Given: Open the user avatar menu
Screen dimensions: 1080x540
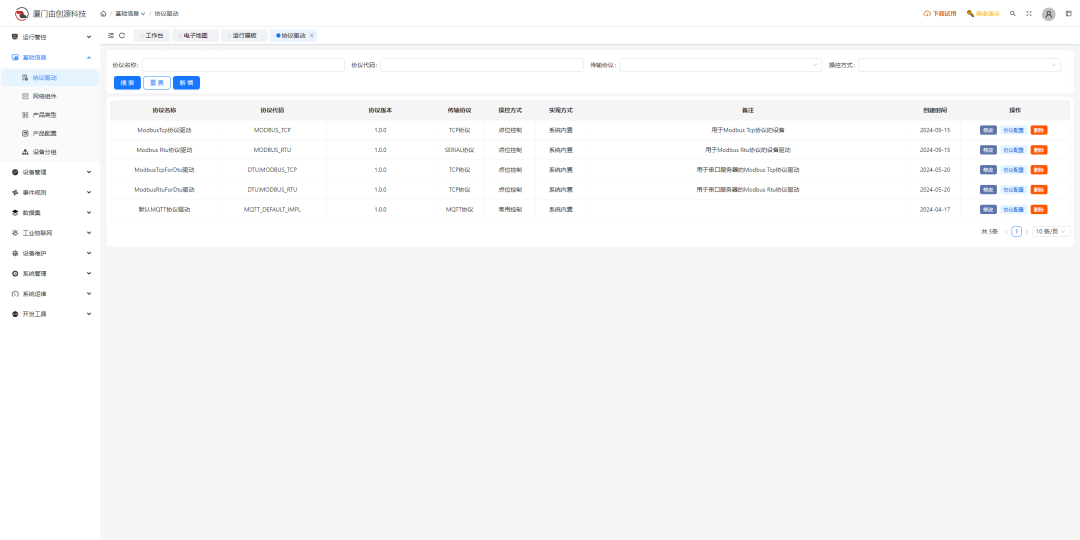Looking at the screenshot, I should point(1048,14).
